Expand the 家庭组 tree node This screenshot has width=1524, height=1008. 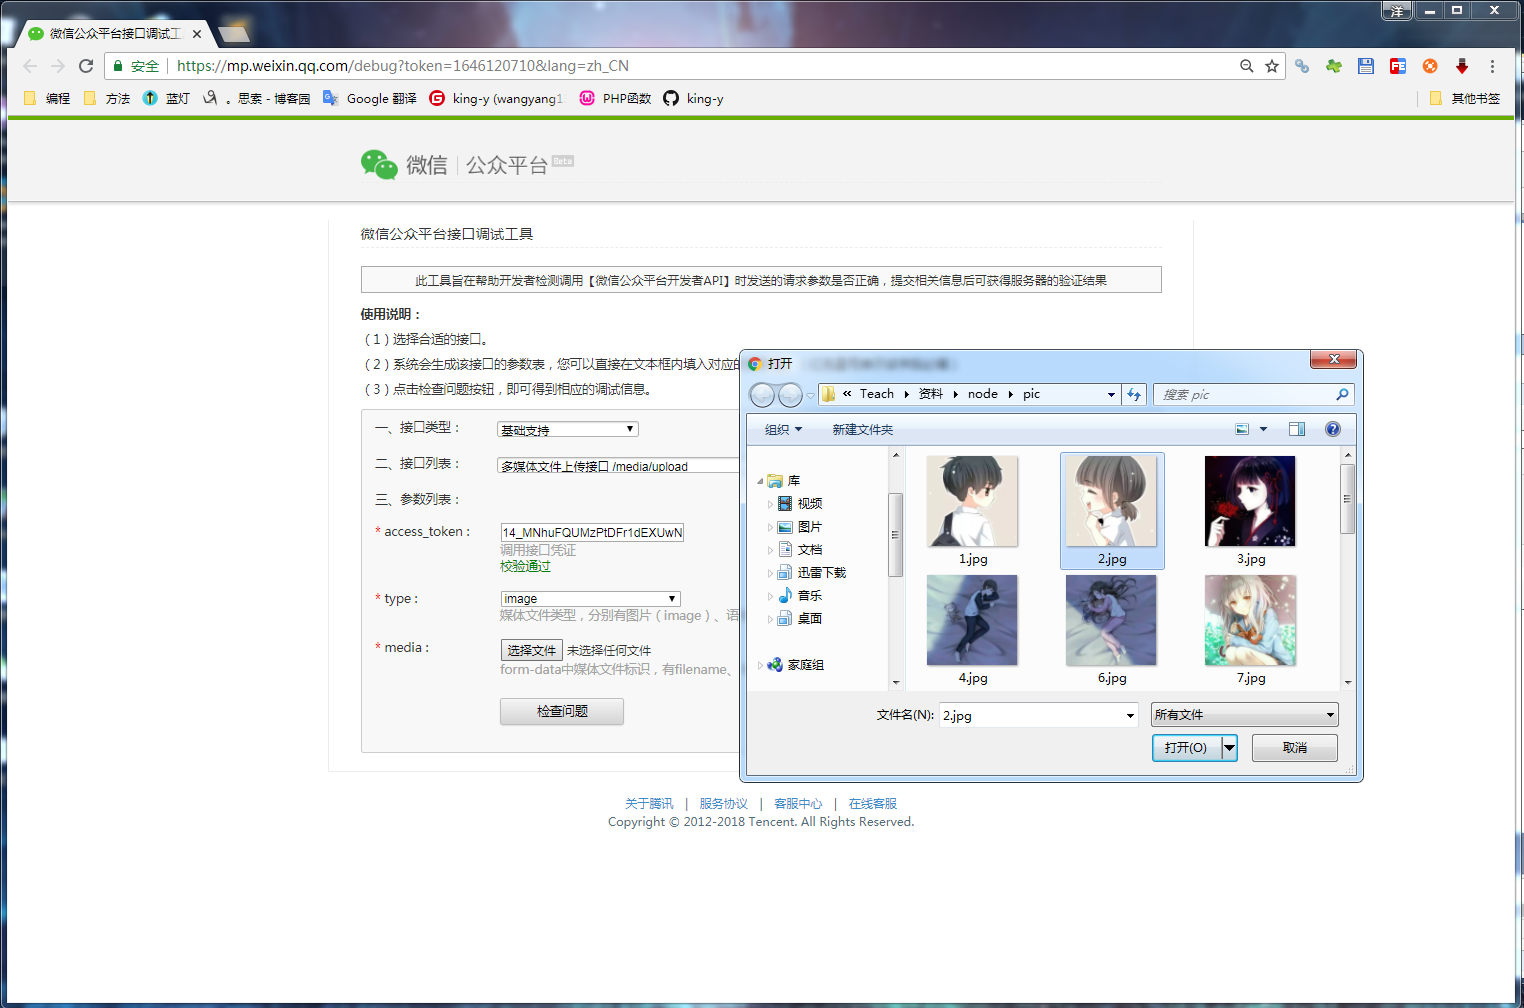coord(760,665)
